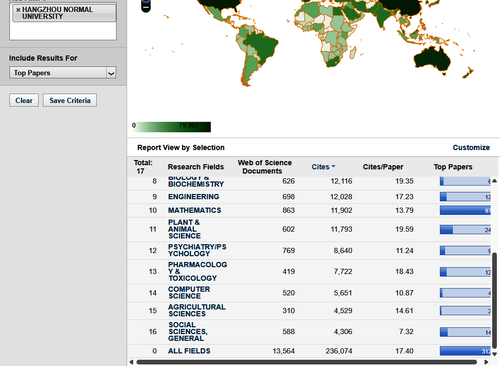Click the horizontal scroll right arrow
The height and width of the screenshot is (366, 500).
click(486, 362)
